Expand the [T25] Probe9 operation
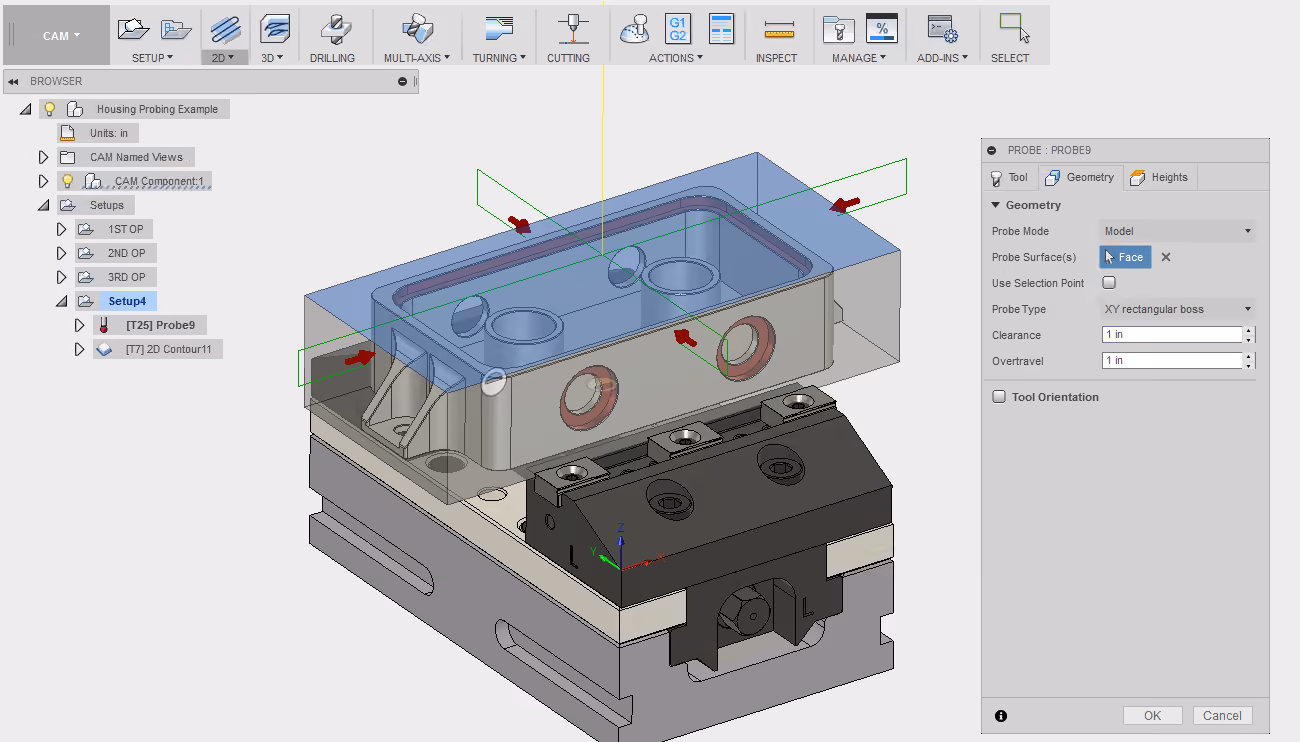This screenshot has width=1300, height=742. [x=80, y=325]
